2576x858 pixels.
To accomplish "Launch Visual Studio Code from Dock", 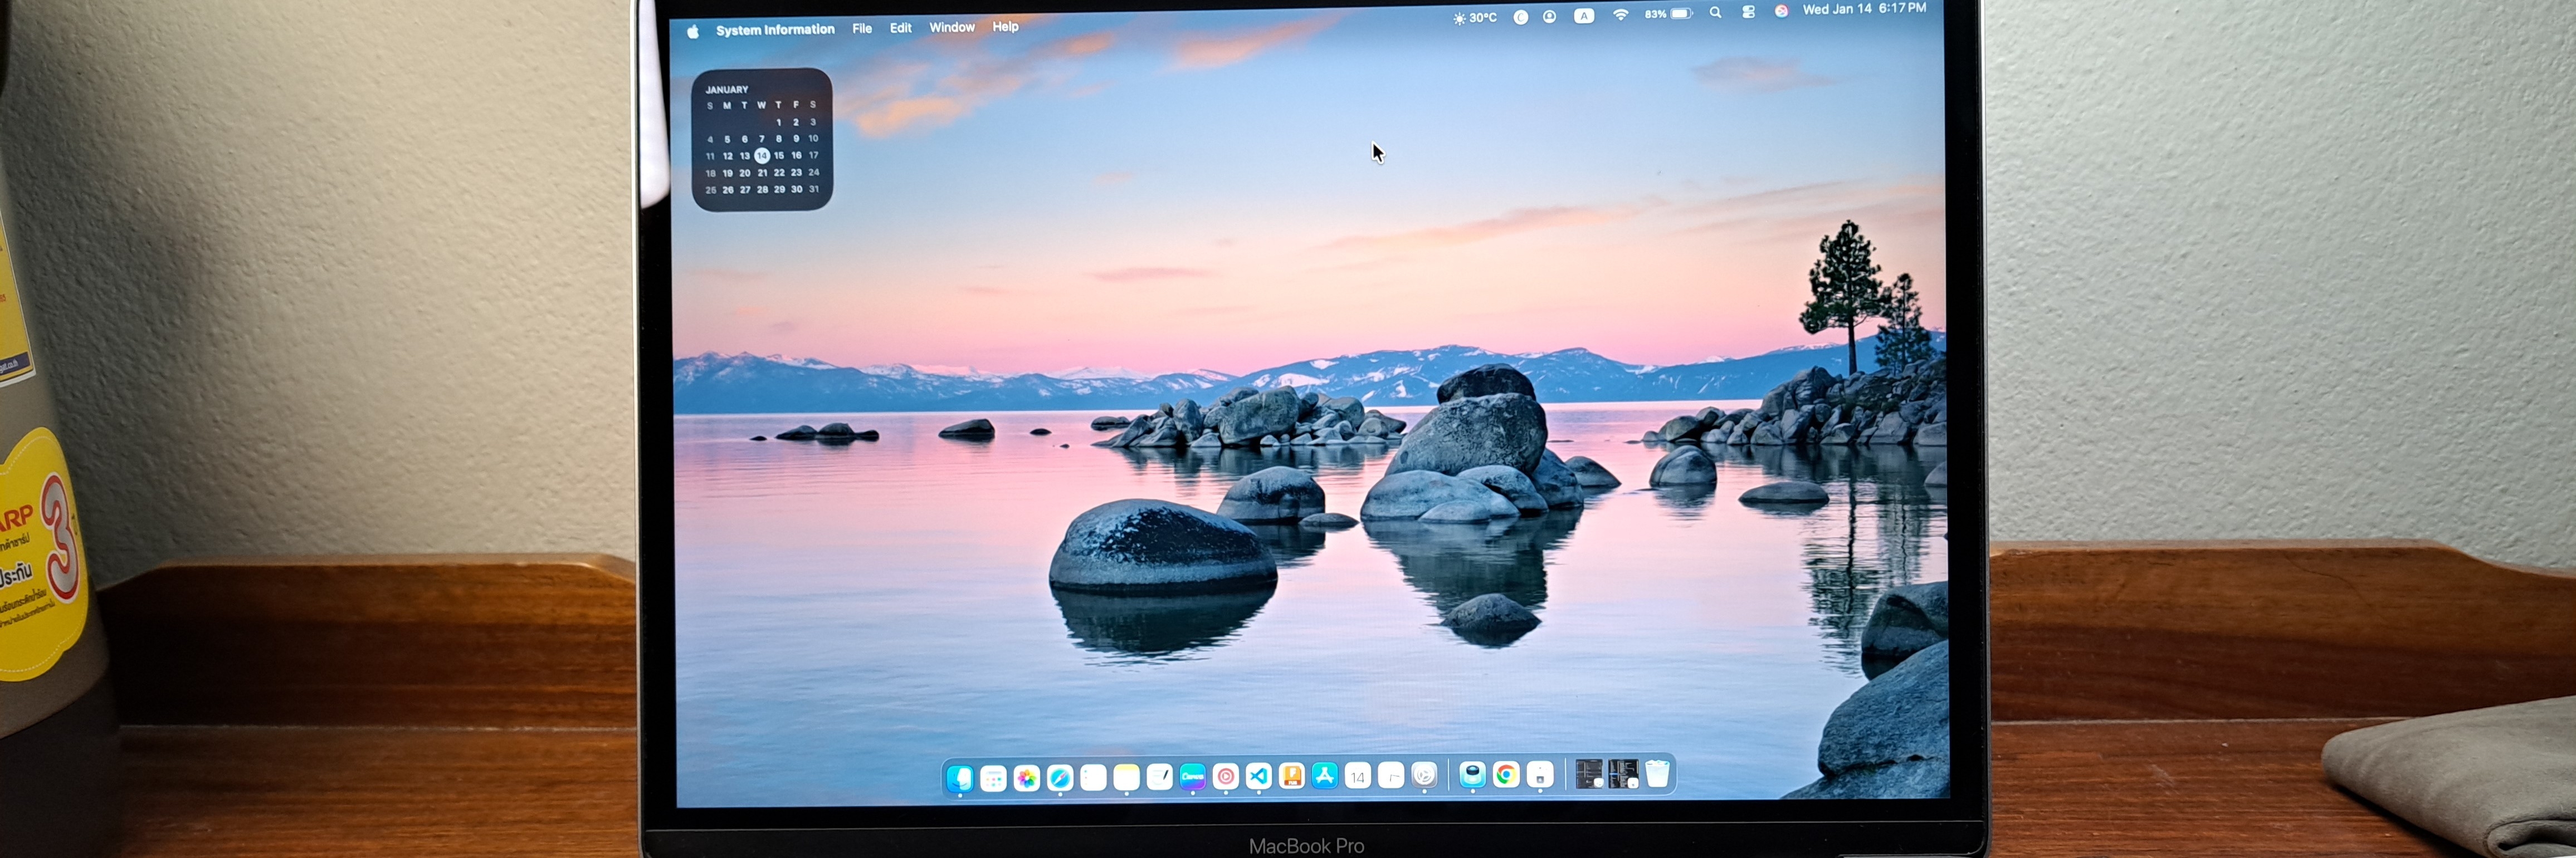I will click(x=1259, y=777).
